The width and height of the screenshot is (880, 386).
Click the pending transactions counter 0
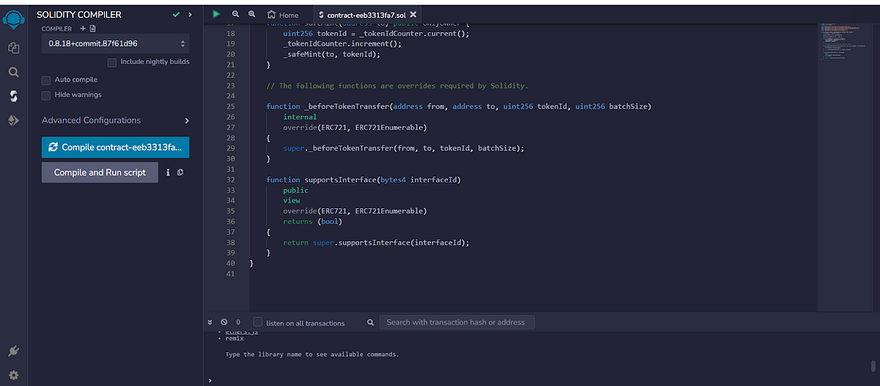click(x=238, y=322)
